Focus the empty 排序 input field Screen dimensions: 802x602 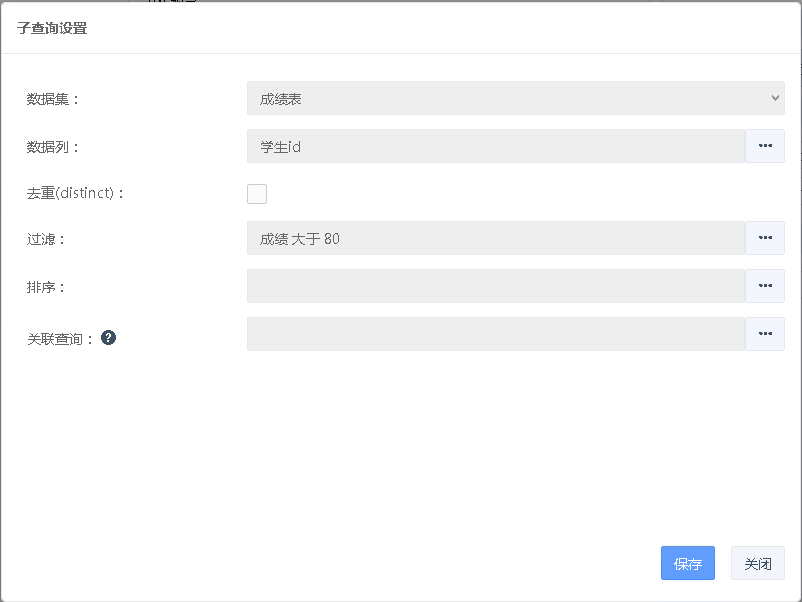(x=495, y=286)
